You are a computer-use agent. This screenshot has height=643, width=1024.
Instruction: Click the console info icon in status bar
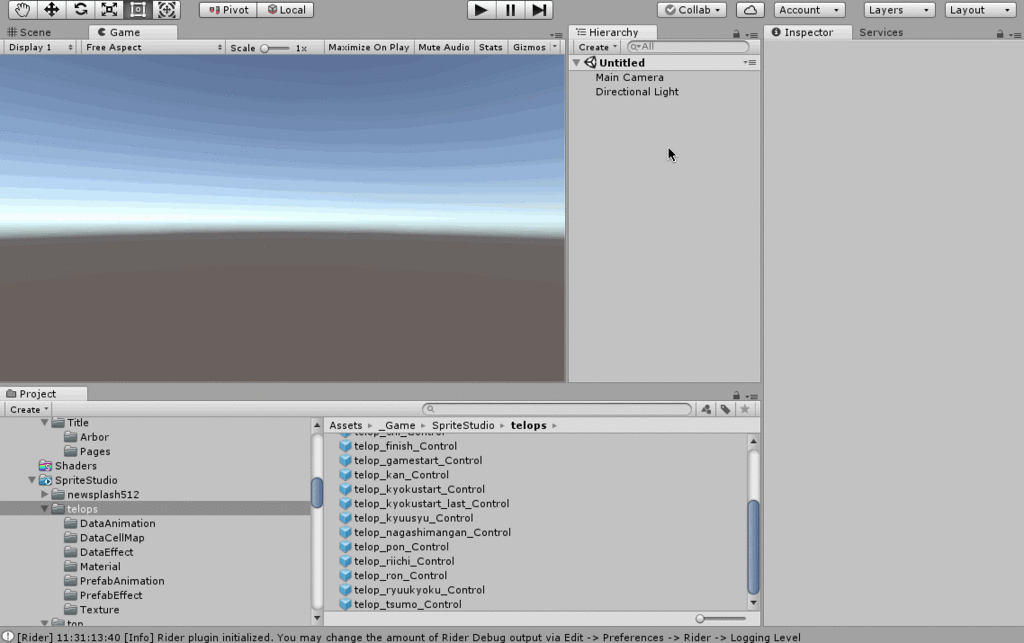click(x=7, y=637)
